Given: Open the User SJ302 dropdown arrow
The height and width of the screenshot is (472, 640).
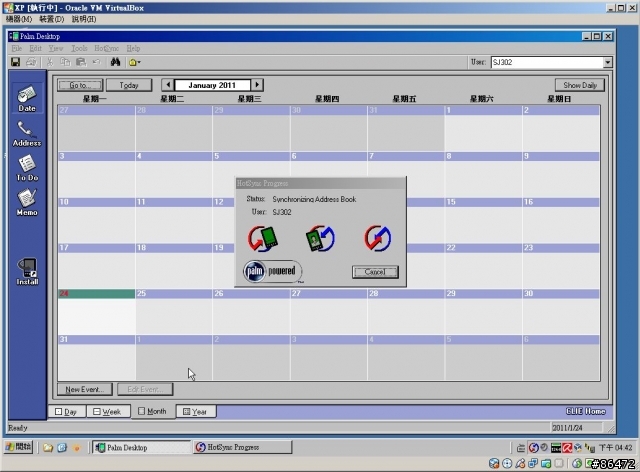Looking at the screenshot, I should 607,62.
